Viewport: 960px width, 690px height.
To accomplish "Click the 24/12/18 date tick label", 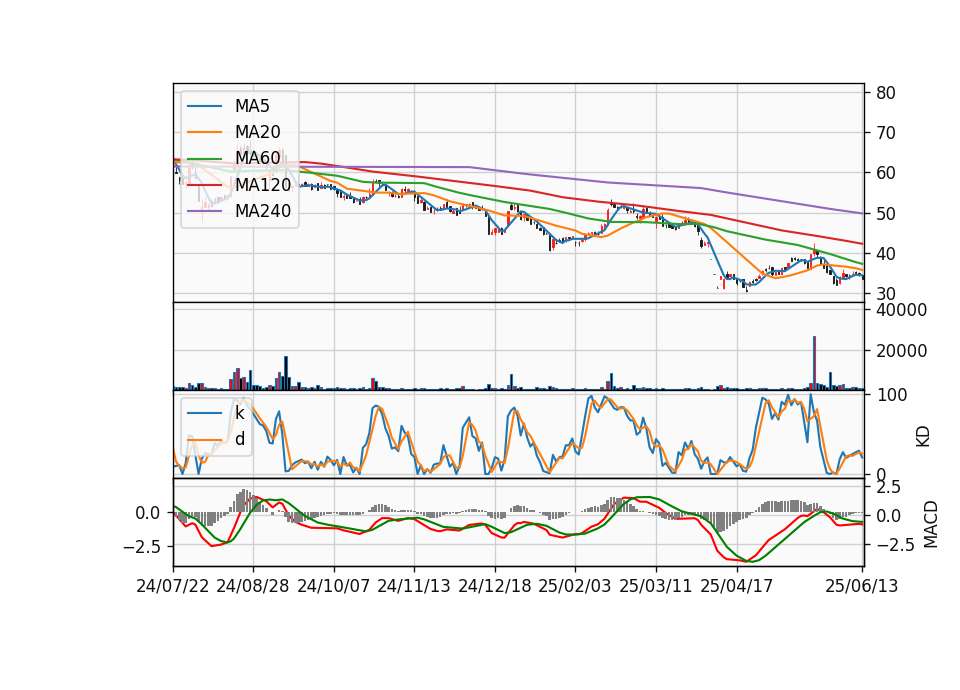I will pos(495,586).
